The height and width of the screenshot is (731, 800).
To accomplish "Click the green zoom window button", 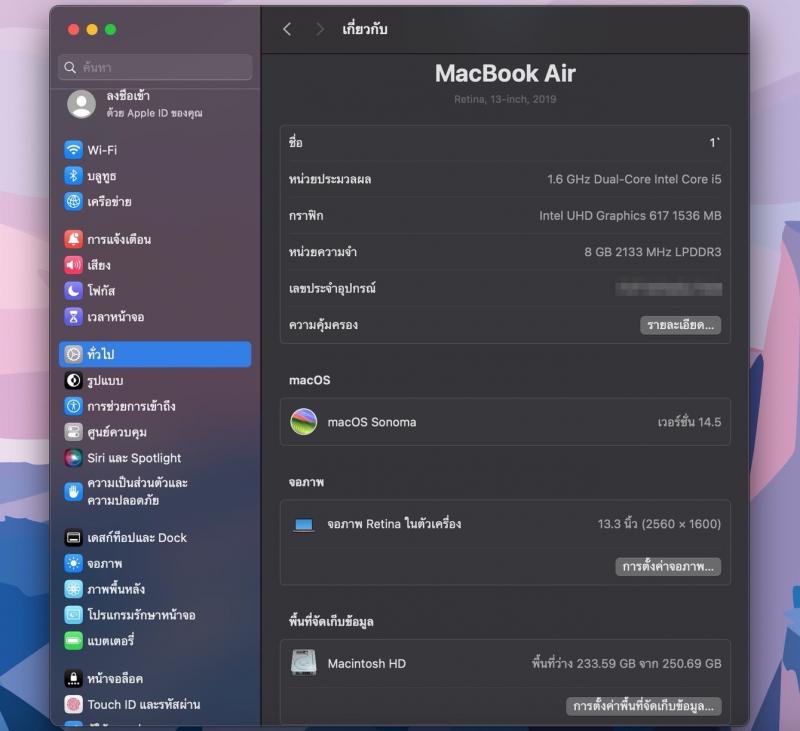I will tap(110, 30).
